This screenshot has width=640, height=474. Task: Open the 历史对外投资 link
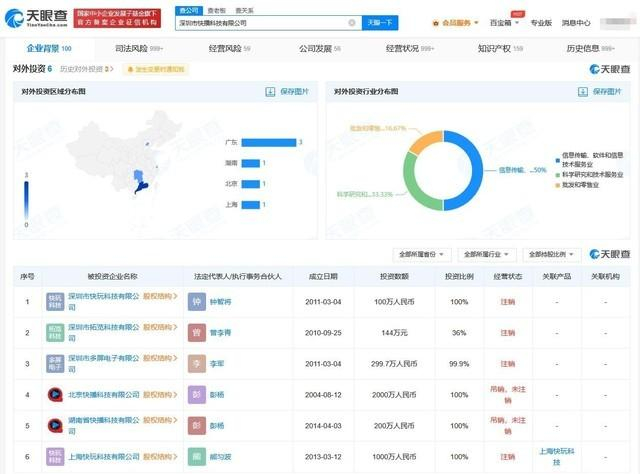click(87, 69)
